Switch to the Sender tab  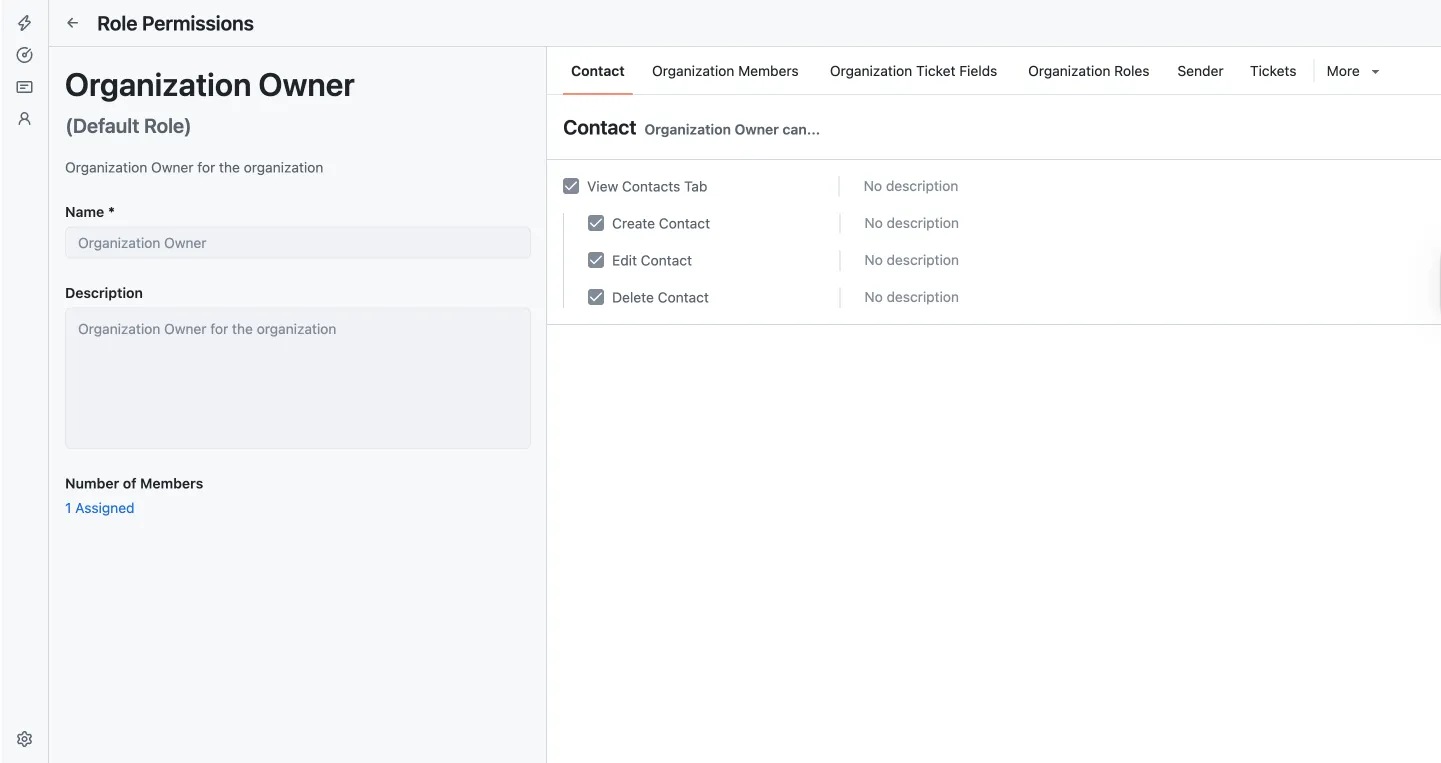(1199, 70)
